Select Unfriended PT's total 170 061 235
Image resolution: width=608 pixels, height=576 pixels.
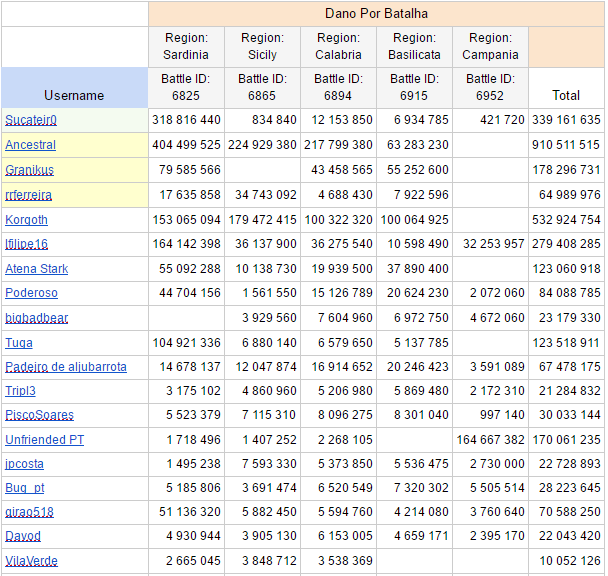pyautogui.click(x=566, y=440)
